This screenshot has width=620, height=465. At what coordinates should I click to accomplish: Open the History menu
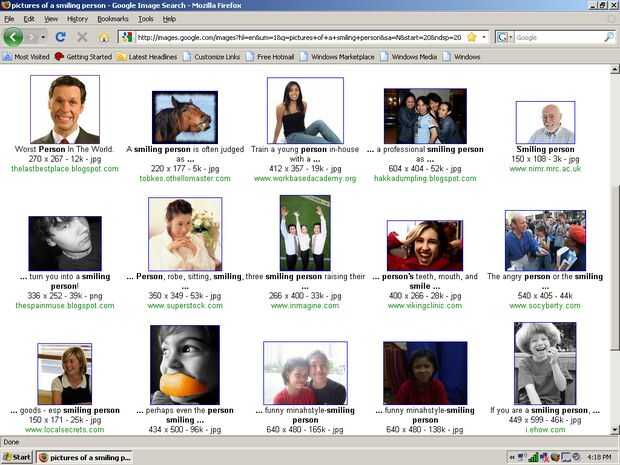(77, 19)
